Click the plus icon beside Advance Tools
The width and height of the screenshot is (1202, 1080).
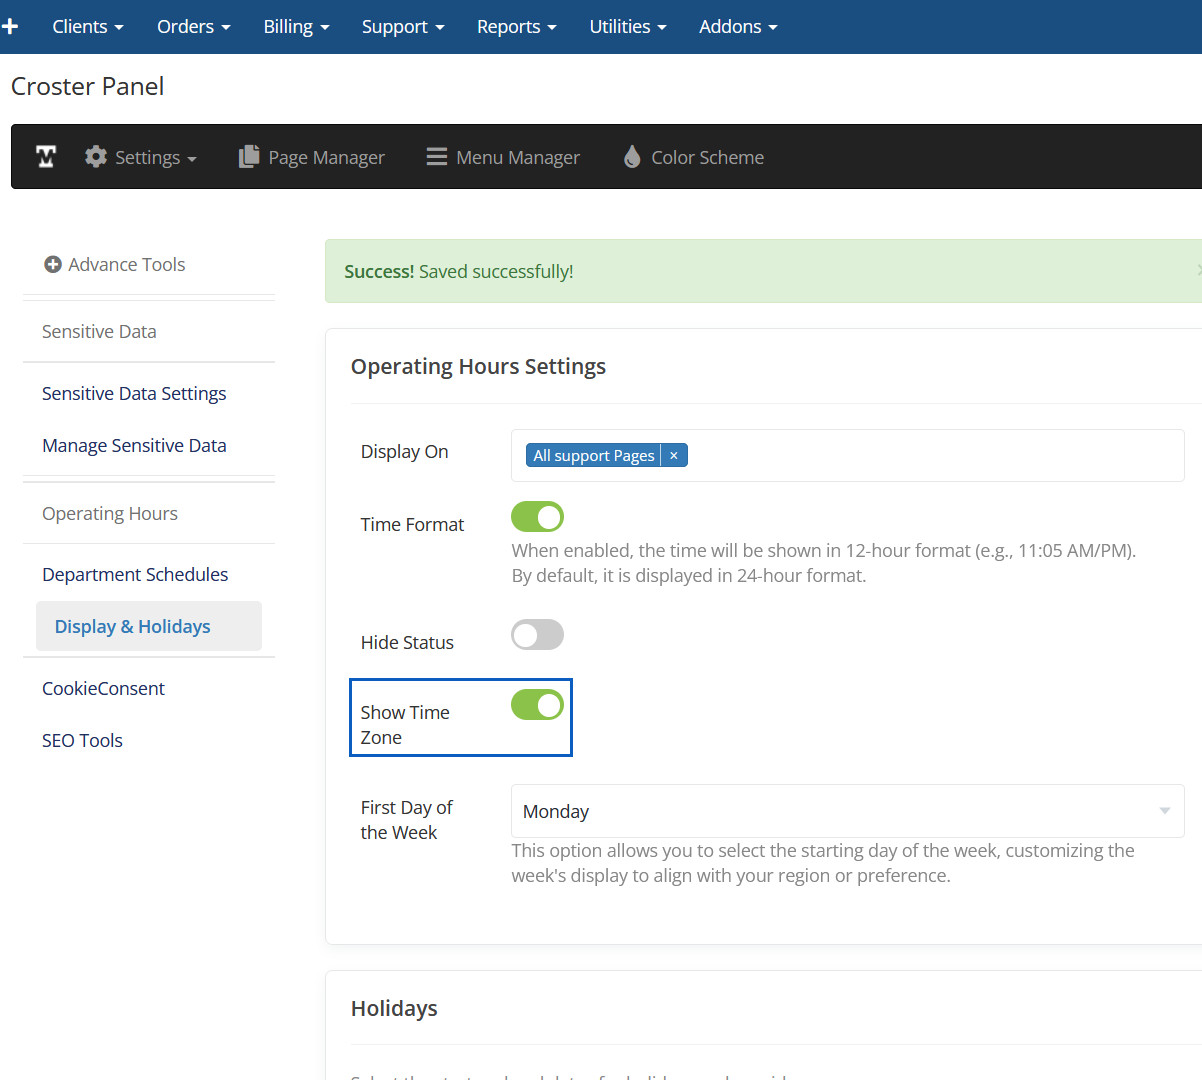(53, 265)
